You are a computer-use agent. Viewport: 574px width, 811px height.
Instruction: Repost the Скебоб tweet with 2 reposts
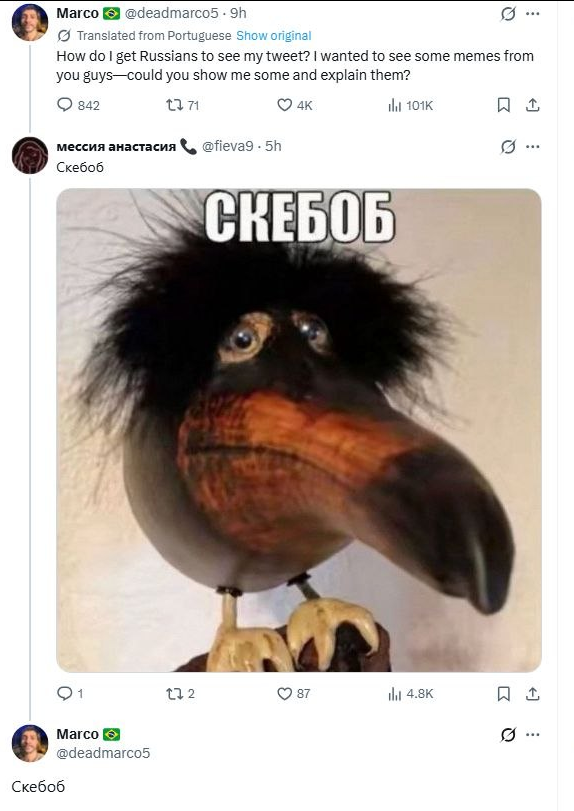coord(180,694)
